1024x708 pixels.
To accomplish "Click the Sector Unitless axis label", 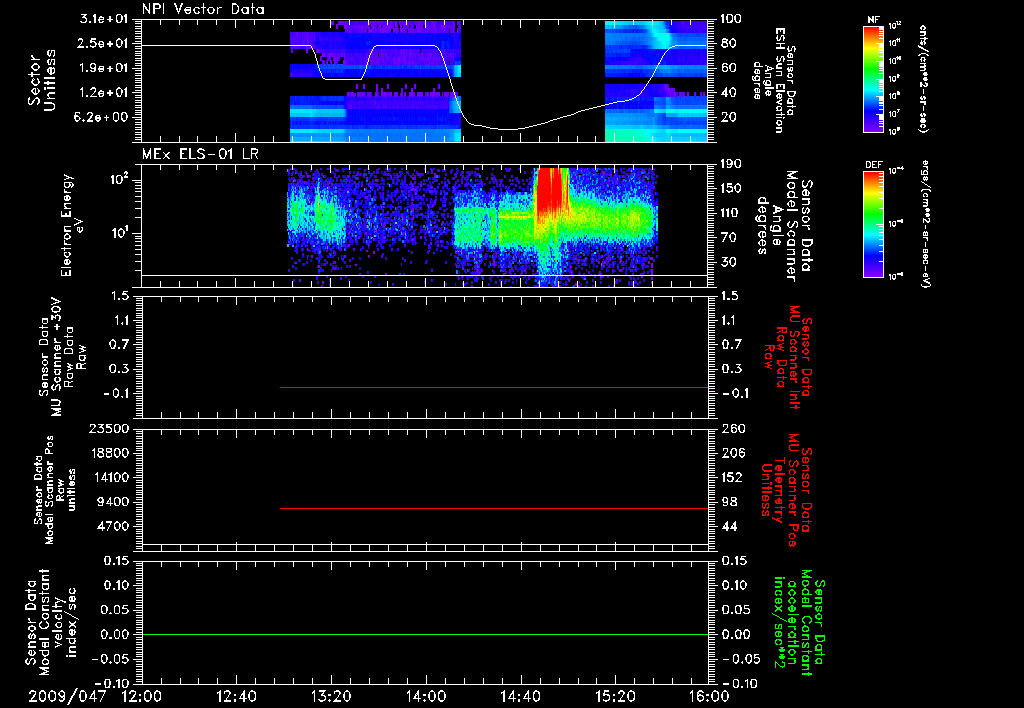I will [41, 80].
